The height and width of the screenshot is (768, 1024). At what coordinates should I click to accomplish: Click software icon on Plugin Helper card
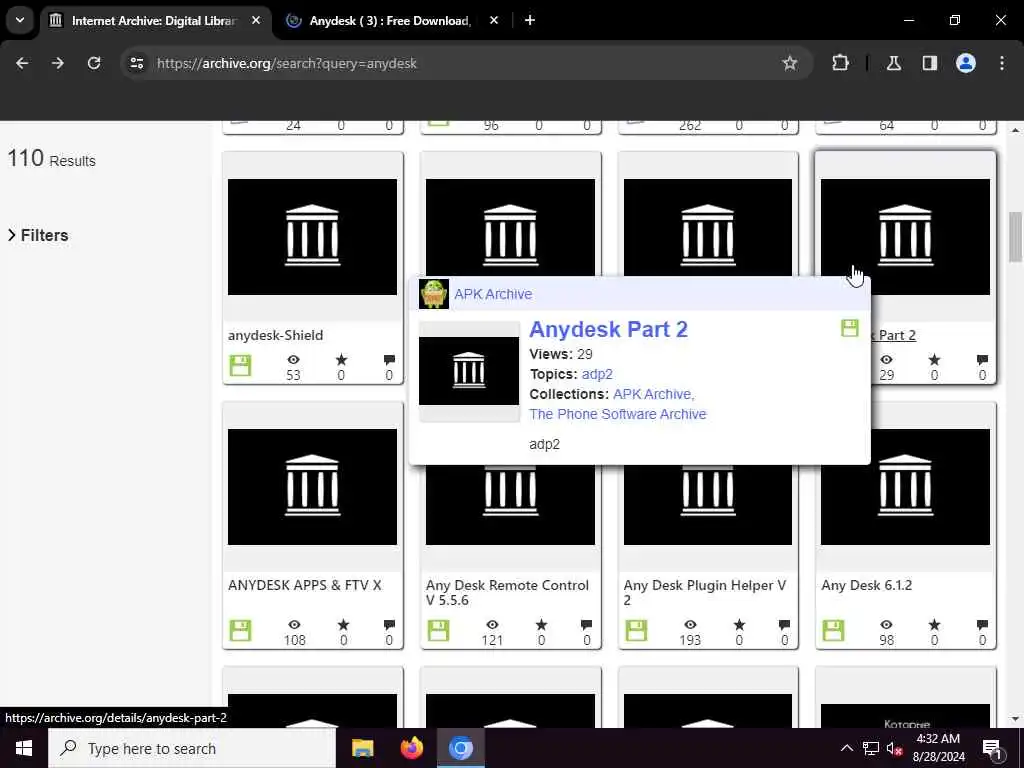coord(635,630)
